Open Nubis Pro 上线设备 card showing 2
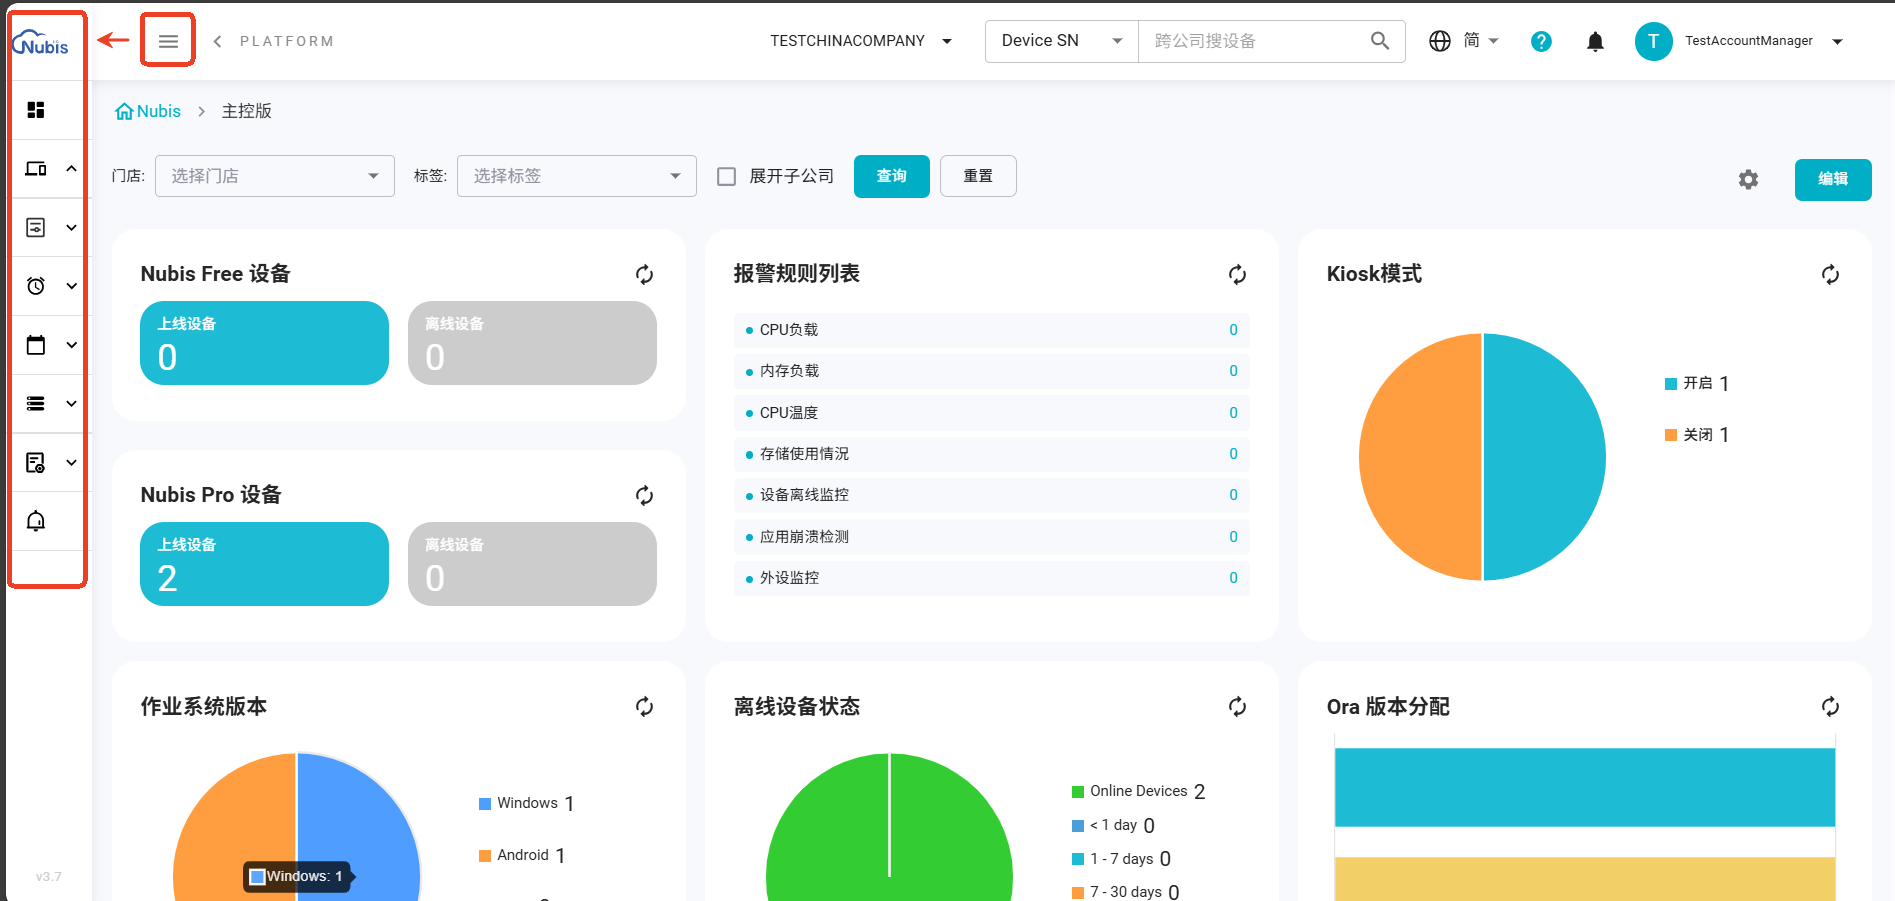 tap(264, 564)
